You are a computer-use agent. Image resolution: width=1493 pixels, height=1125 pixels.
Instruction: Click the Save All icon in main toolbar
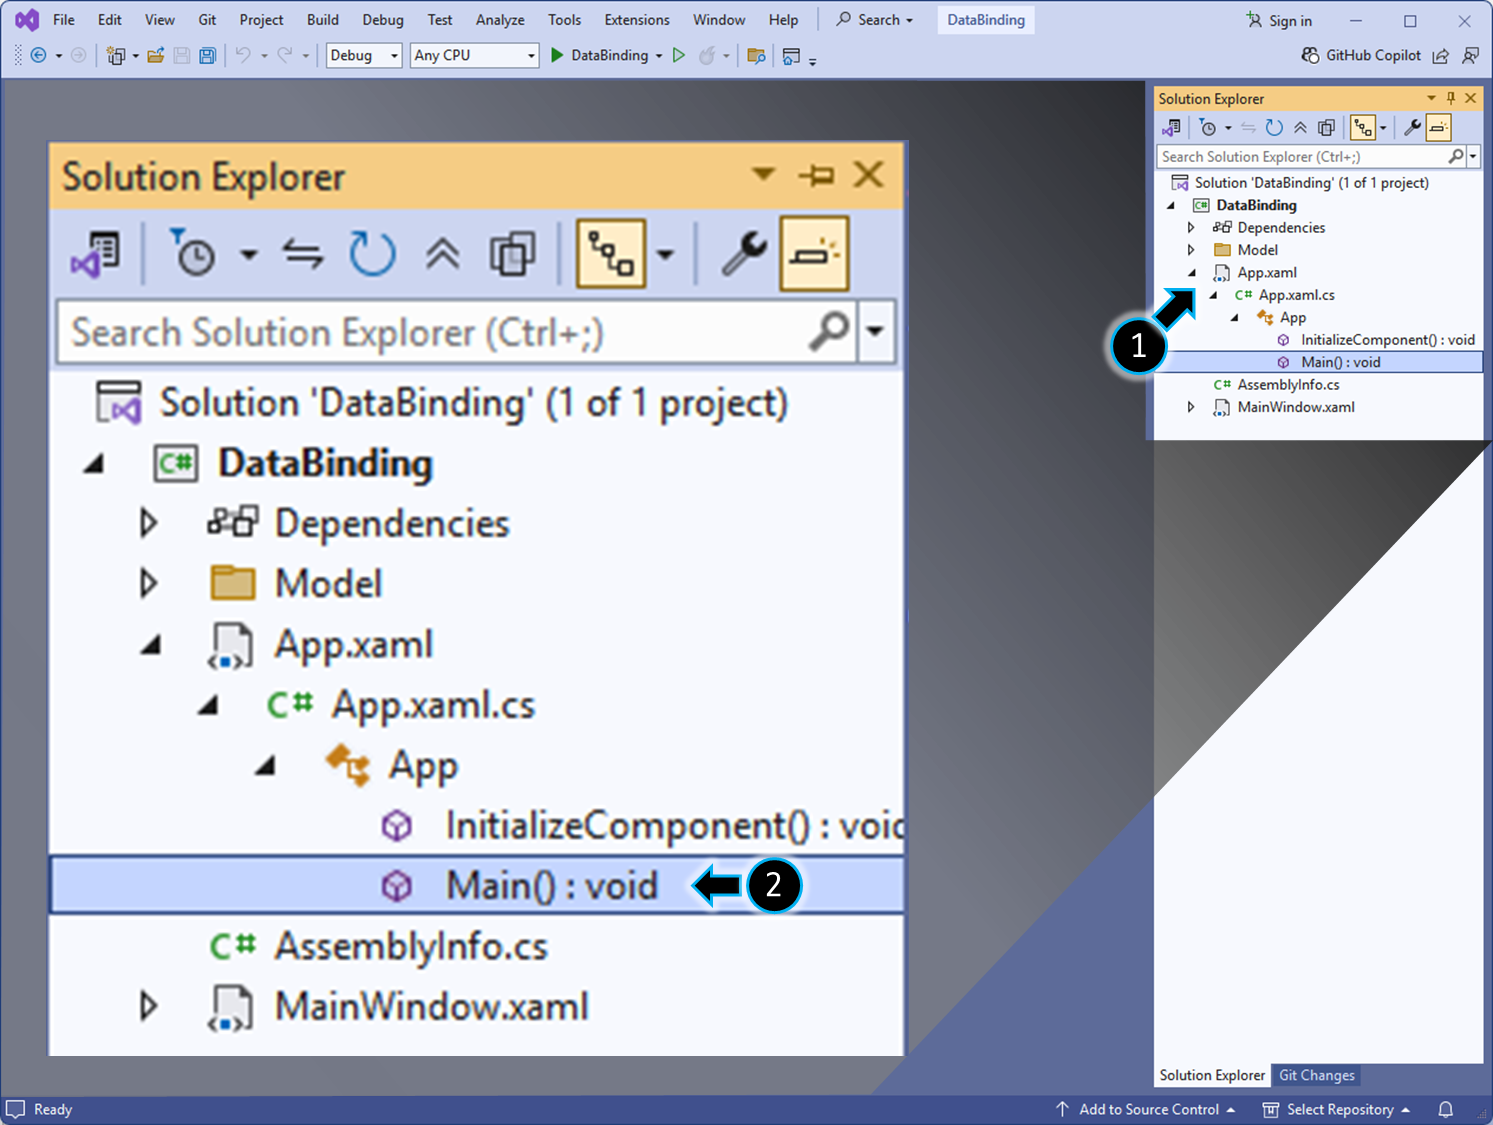point(207,56)
